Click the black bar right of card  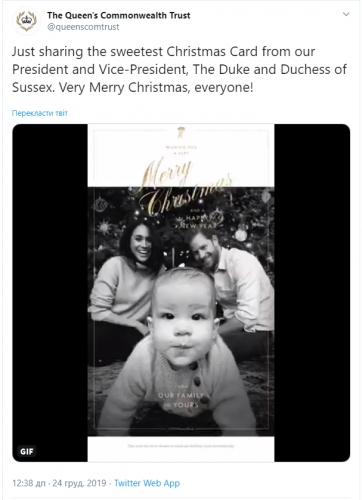312,293
